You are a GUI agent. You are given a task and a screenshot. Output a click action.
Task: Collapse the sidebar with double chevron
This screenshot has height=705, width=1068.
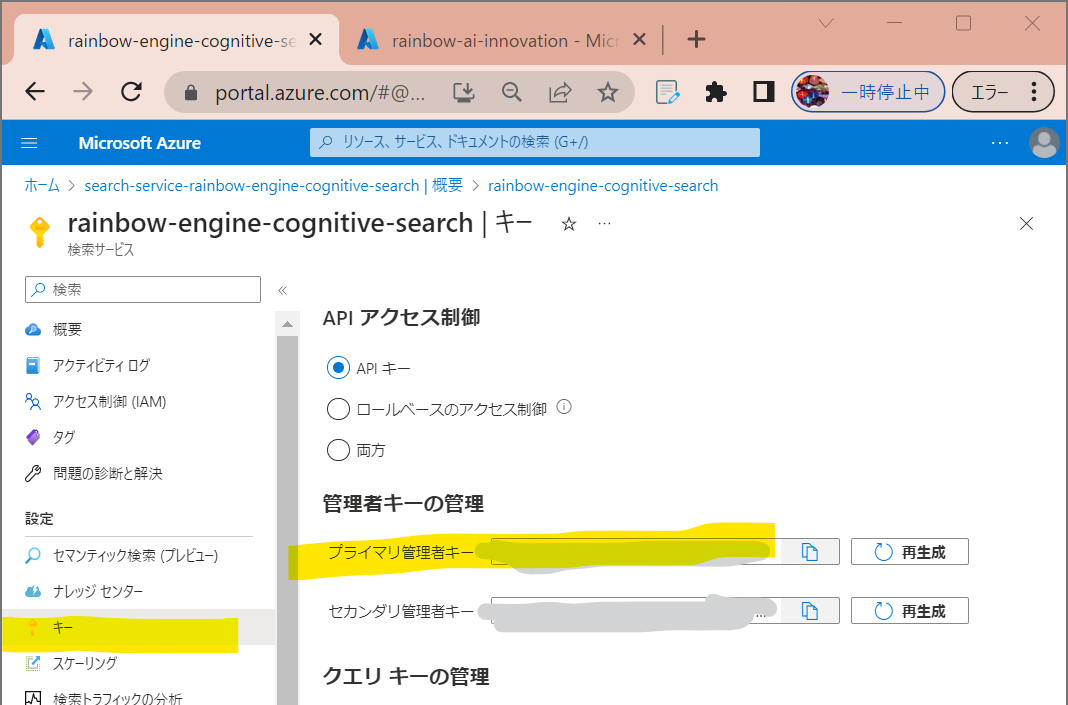pyautogui.click(x=283, y=290)
